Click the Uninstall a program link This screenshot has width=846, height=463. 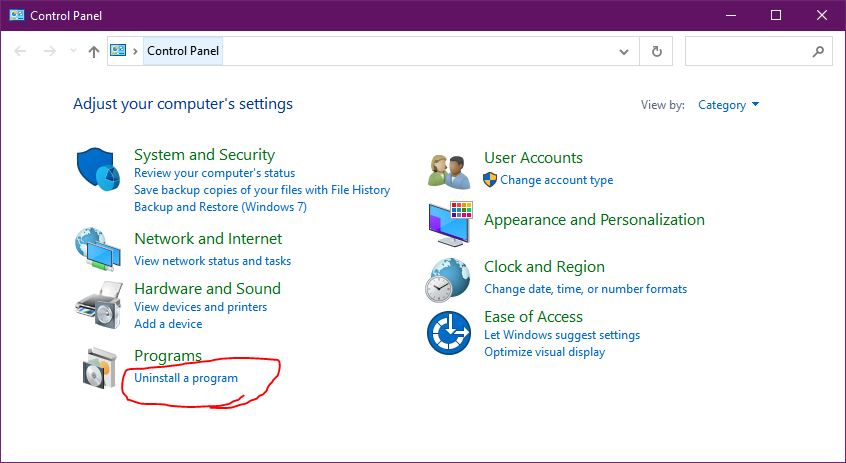pos(186,378)
